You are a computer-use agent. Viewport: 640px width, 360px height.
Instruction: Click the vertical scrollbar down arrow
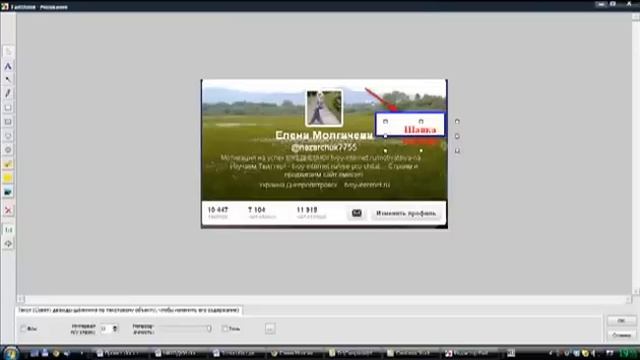[x=636, y=291]
